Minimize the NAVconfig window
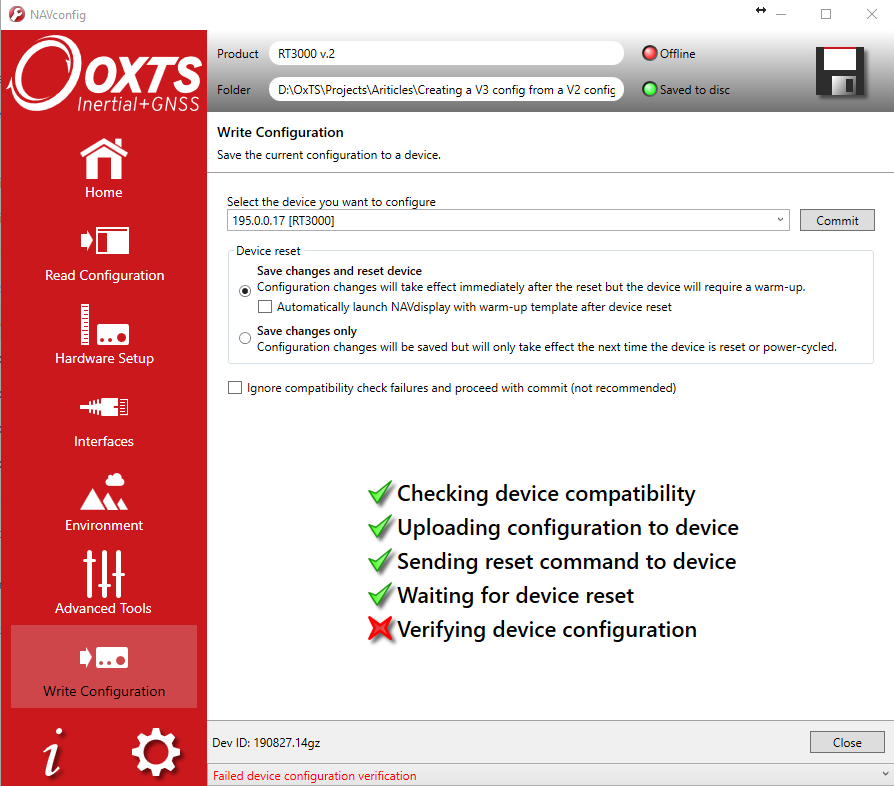894x786 pixels. point(781,14)
